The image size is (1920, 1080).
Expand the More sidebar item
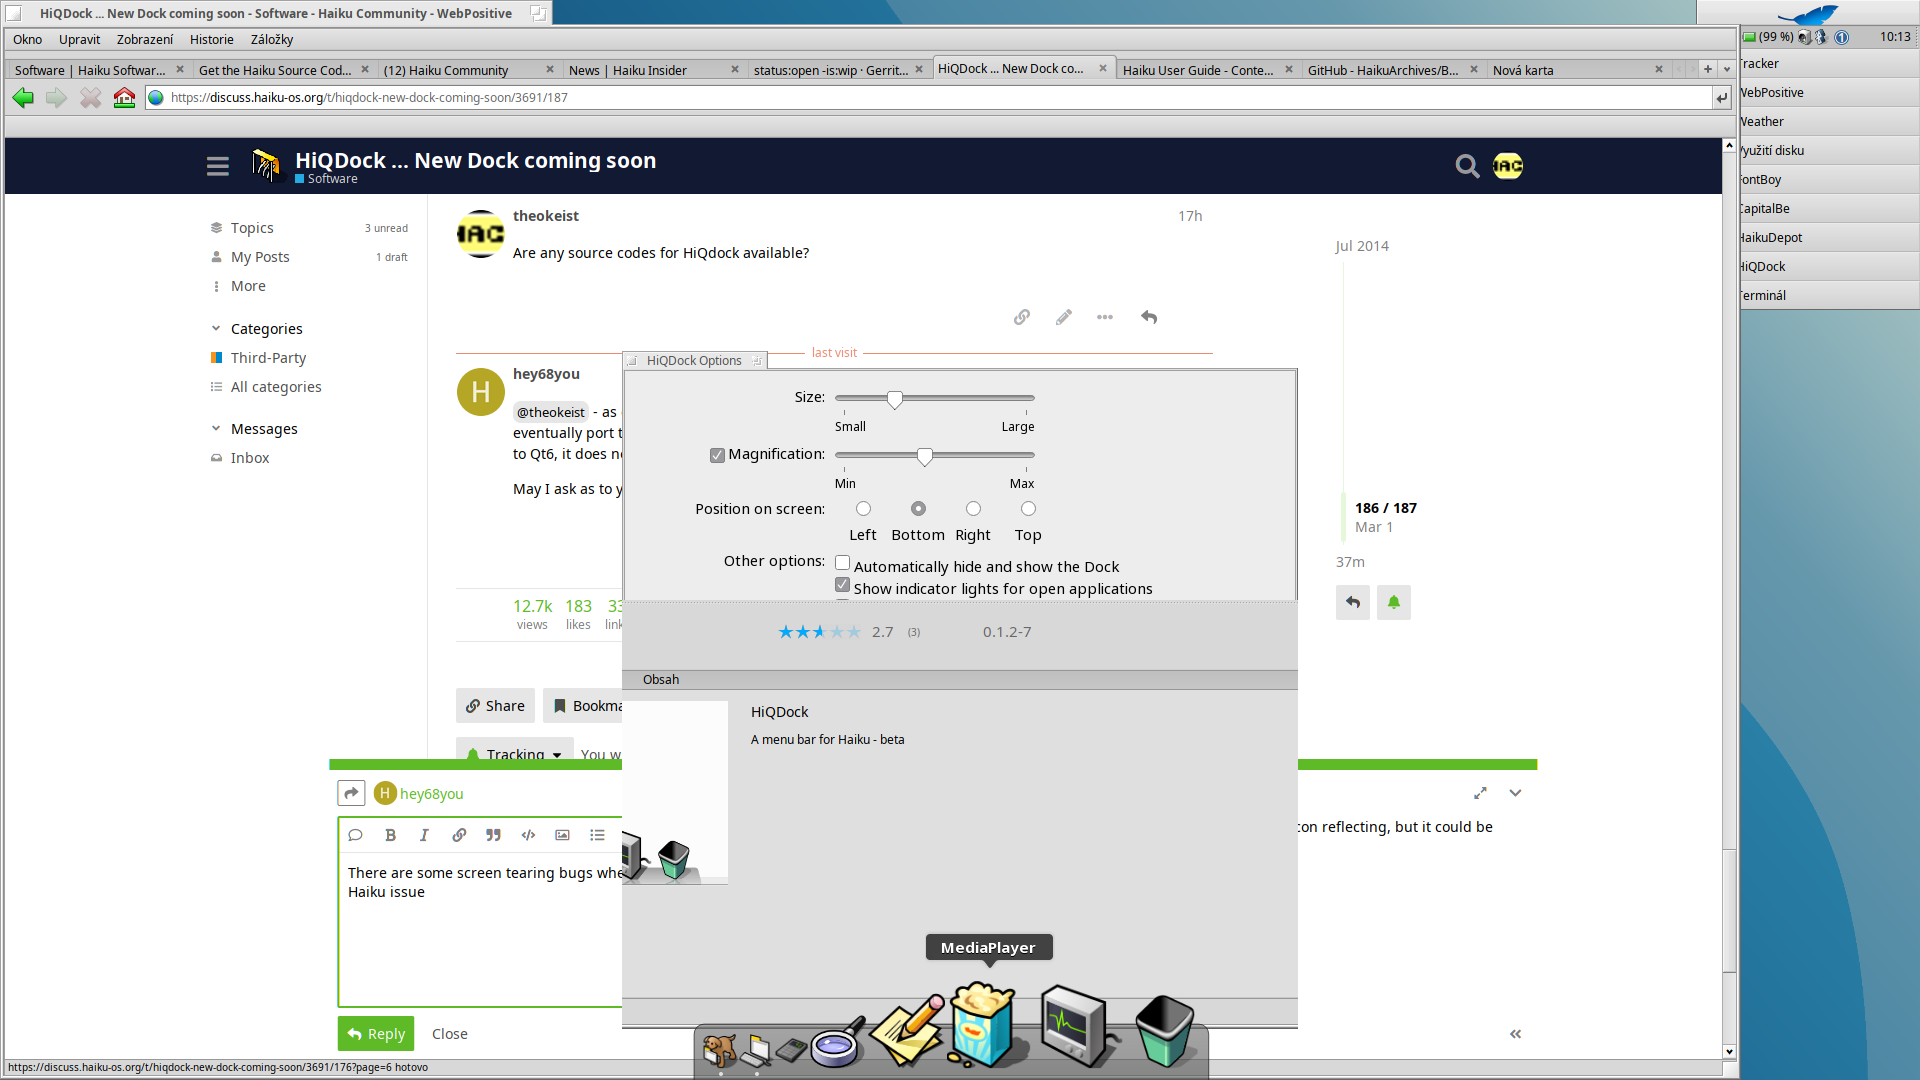pyautogui.click(x=248, y=286)
